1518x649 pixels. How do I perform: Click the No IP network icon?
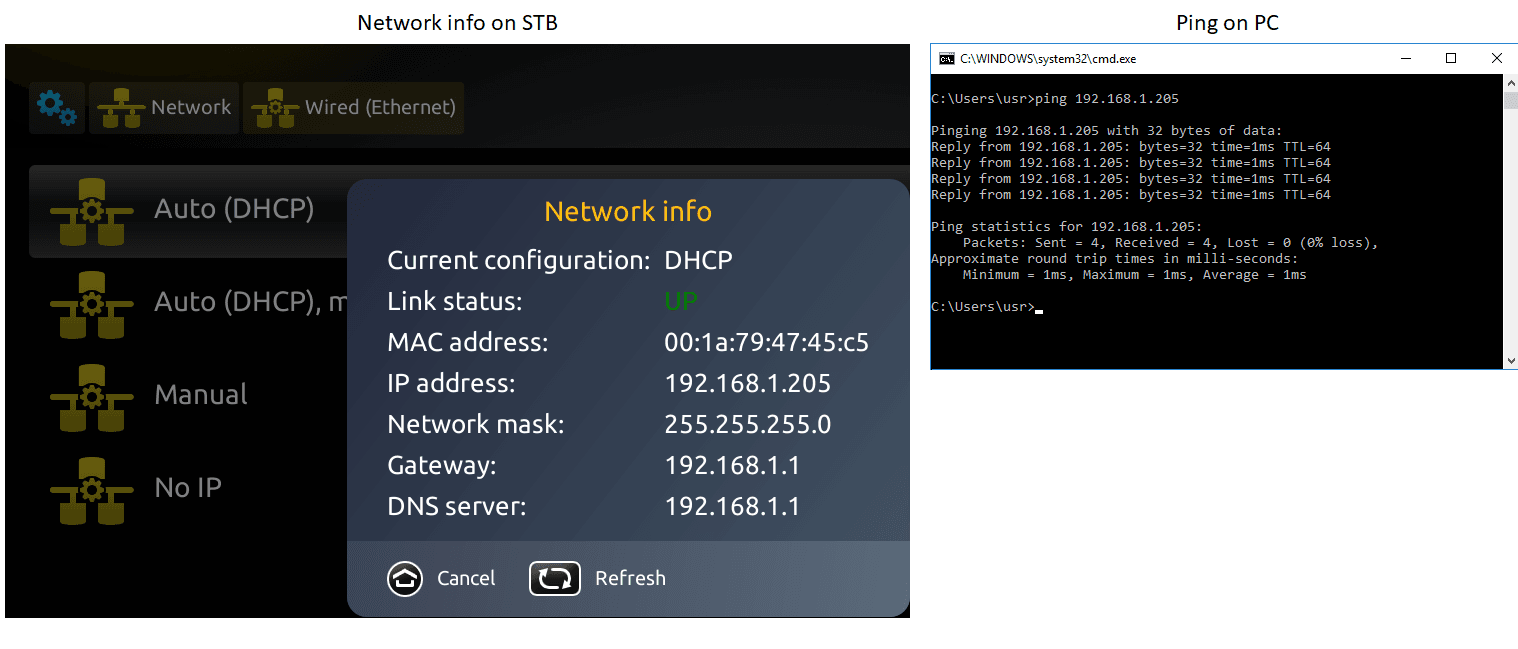pyautogui.click(x=91, y=489)
